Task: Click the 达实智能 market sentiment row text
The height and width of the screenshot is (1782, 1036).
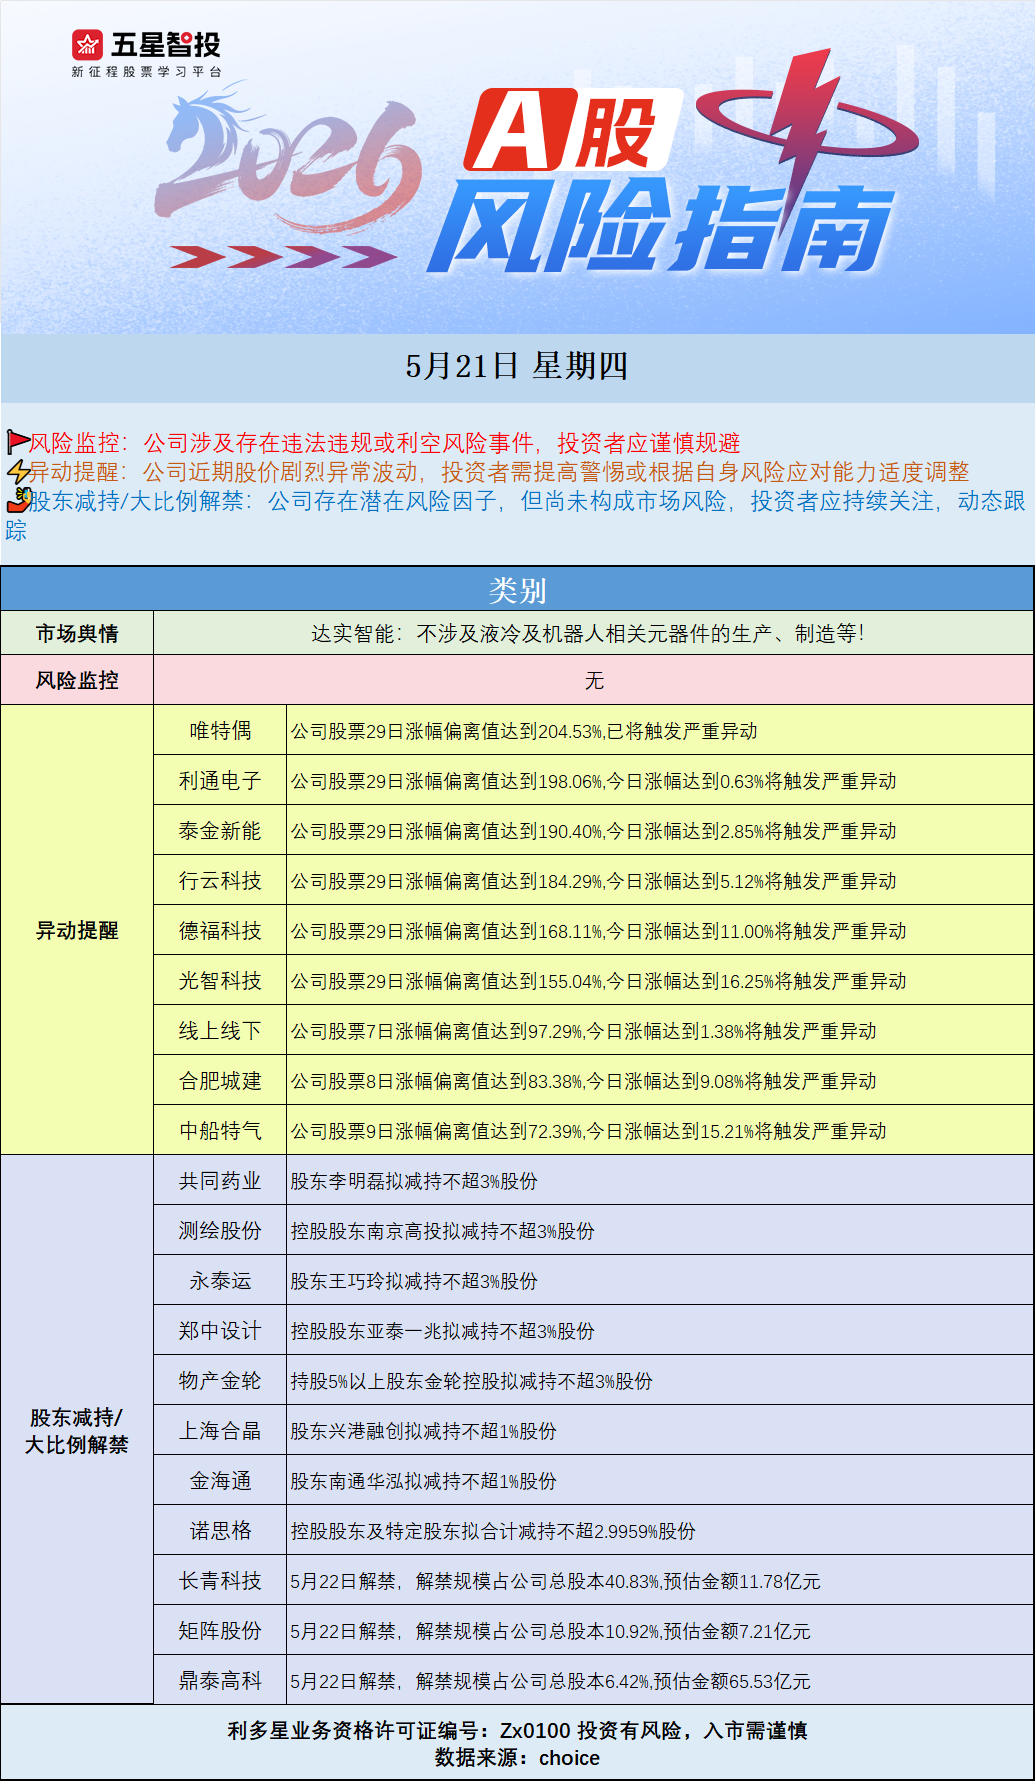Action: click(x=587, y=633)
